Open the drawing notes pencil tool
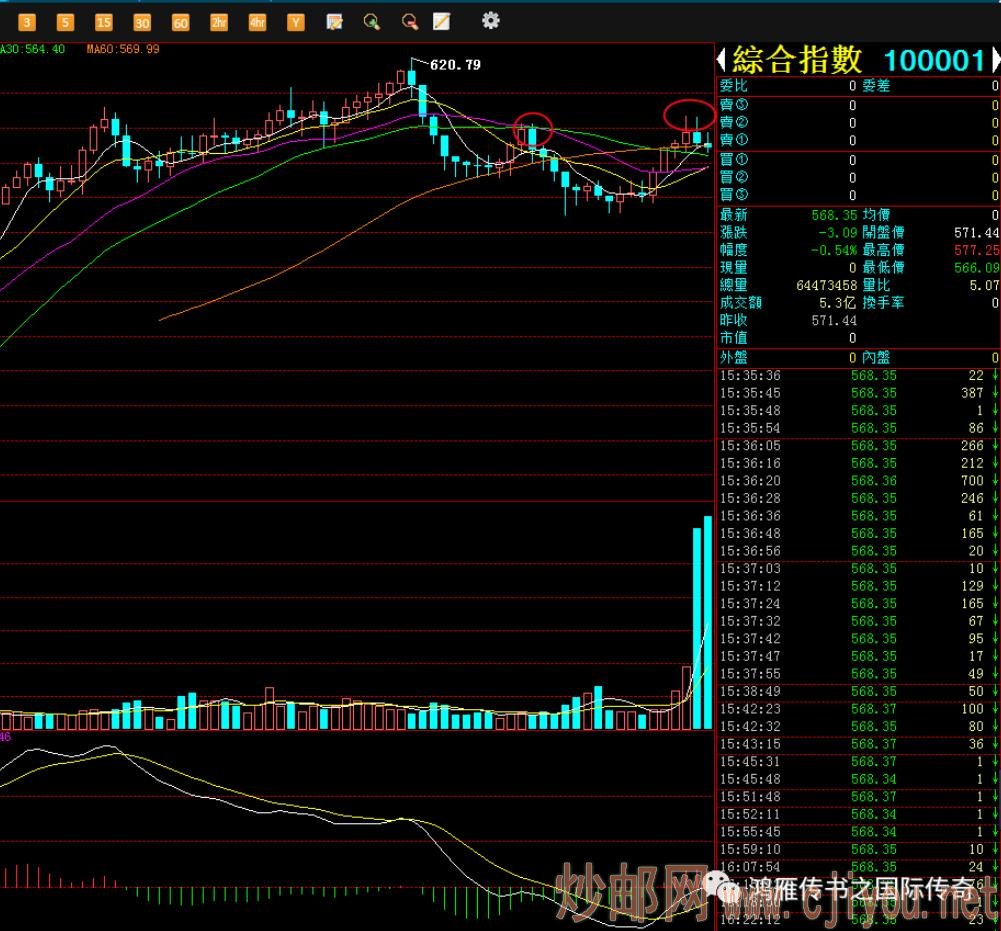This screenshot has height=931, width=1001. click(441, 22)
